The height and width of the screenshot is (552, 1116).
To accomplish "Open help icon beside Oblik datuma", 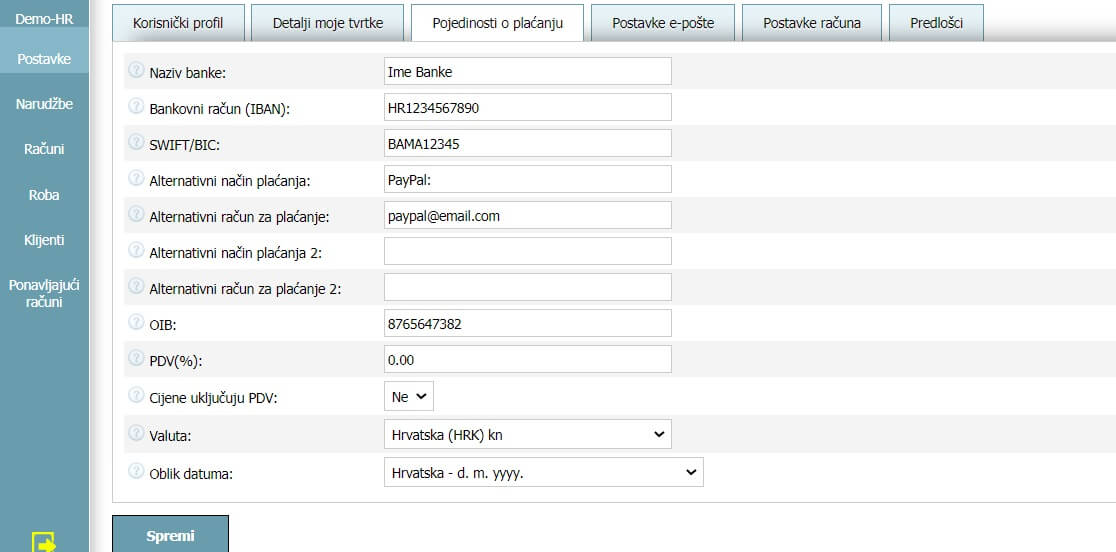I will [136, 470].
